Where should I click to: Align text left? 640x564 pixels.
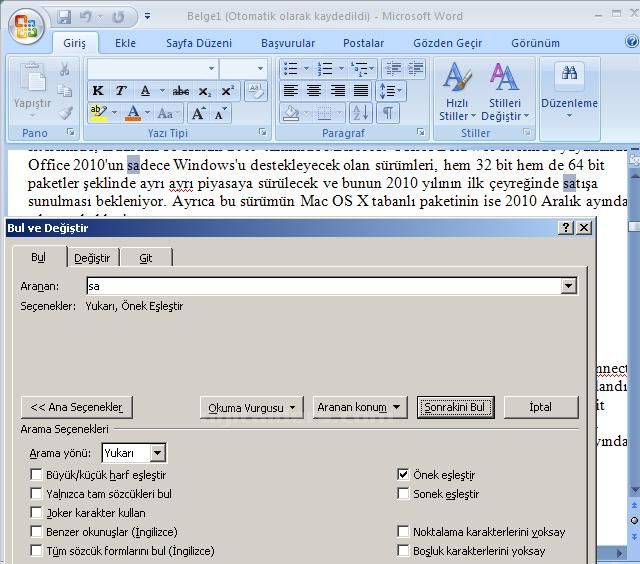(291, 91)
